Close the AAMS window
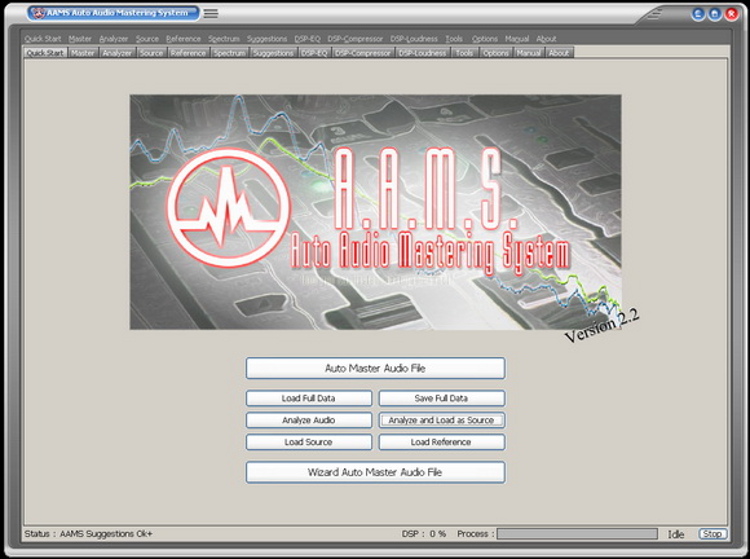Image resolution: width=750 pixels, height=559 pixels. click(731, 14)
